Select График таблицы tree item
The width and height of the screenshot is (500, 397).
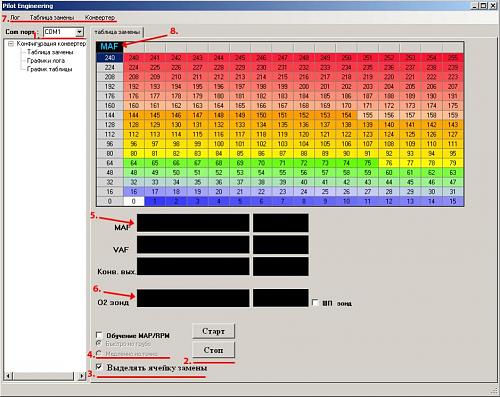[49, 69]
